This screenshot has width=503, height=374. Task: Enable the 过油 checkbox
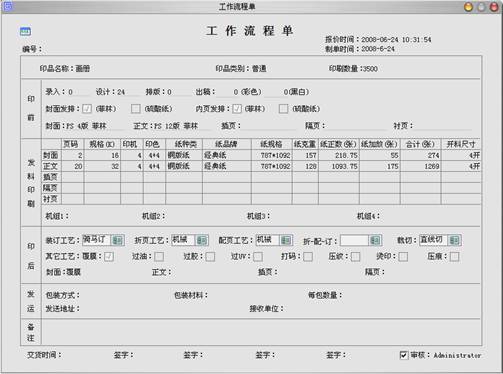coord(159,256)
